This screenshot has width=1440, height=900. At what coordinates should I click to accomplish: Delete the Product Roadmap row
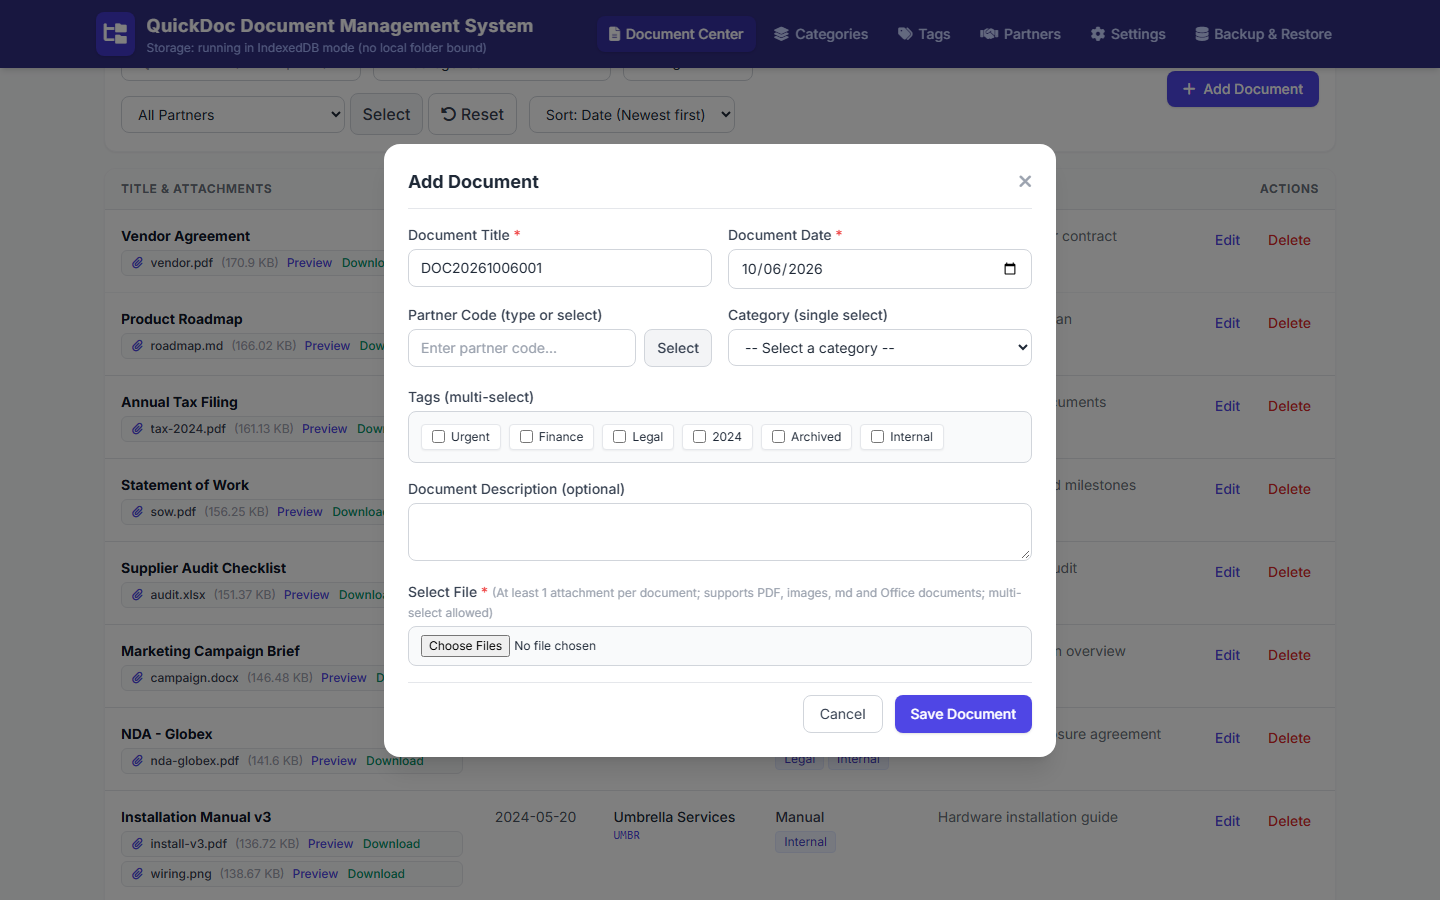click(1289, 323)
